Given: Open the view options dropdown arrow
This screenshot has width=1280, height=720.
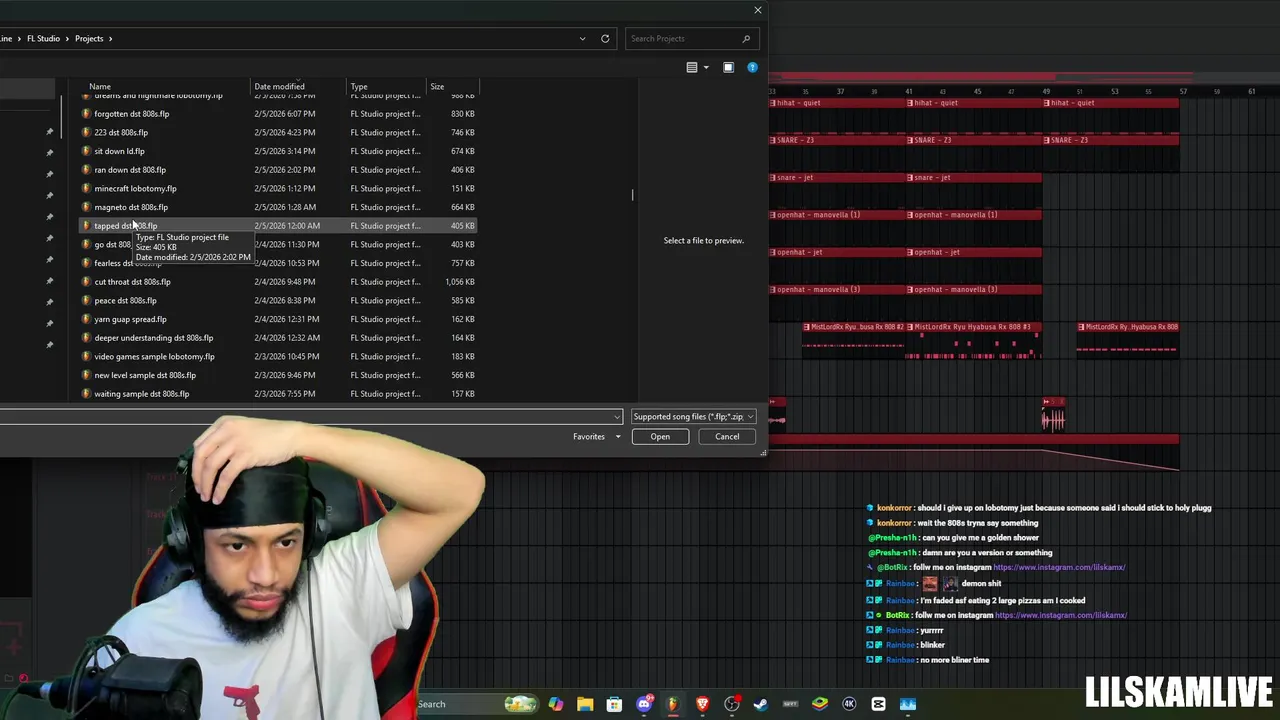Looking at the screenshot, I should (x=706, y=67).
